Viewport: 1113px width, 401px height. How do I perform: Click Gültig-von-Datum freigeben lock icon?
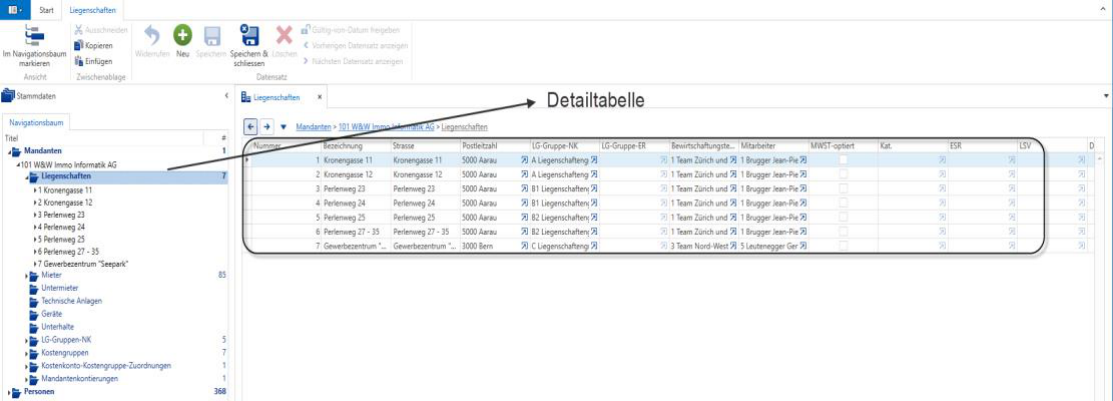305,30
